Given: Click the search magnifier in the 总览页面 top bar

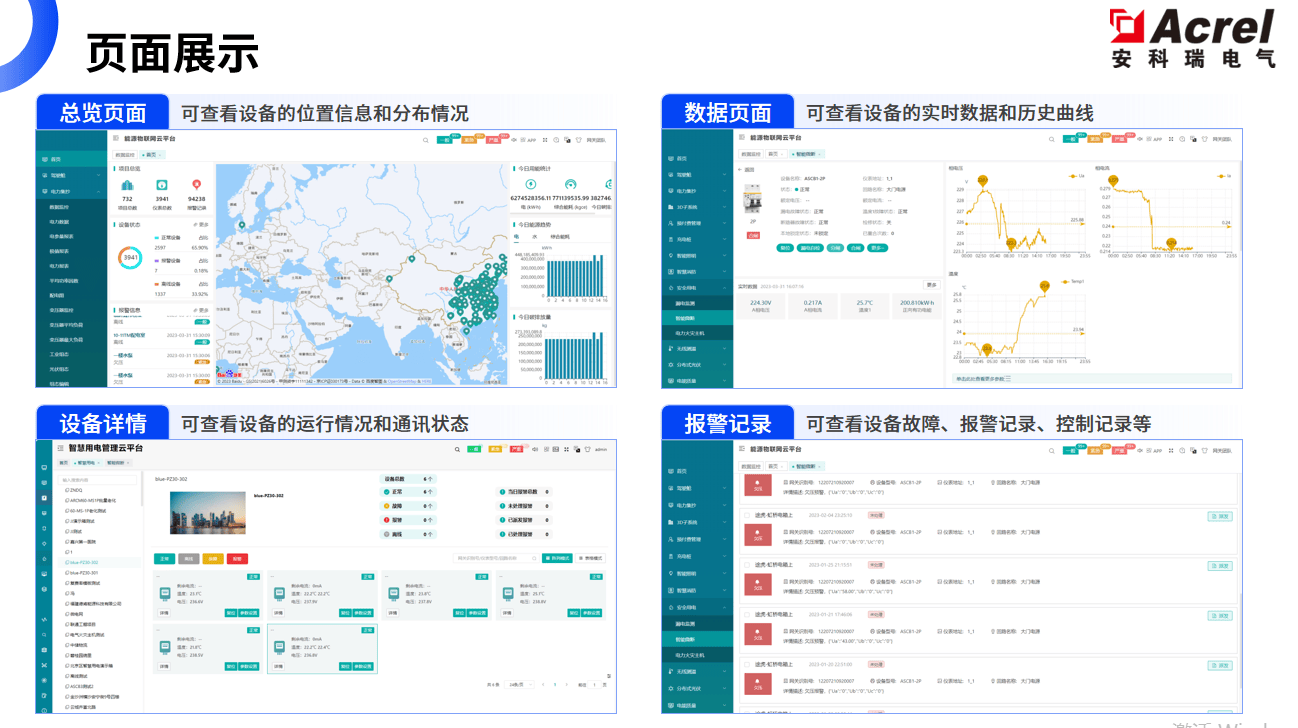Looking at the screenshot, I should point(425,140).
